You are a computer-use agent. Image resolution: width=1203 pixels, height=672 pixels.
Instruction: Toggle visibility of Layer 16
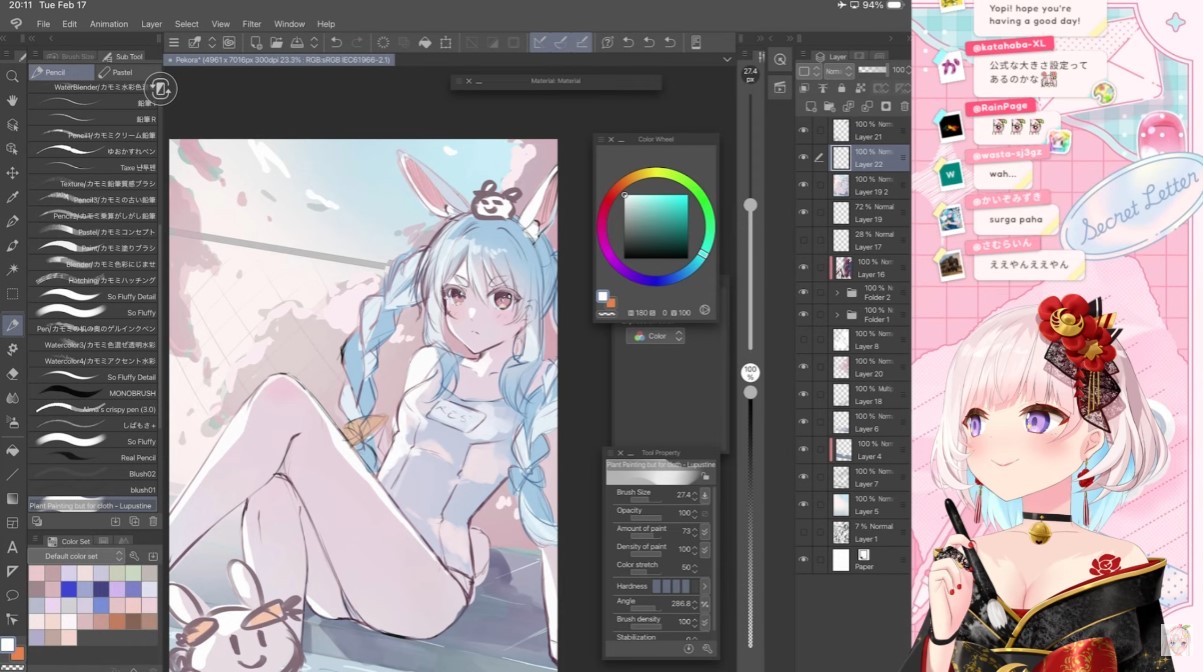point(803,268)
